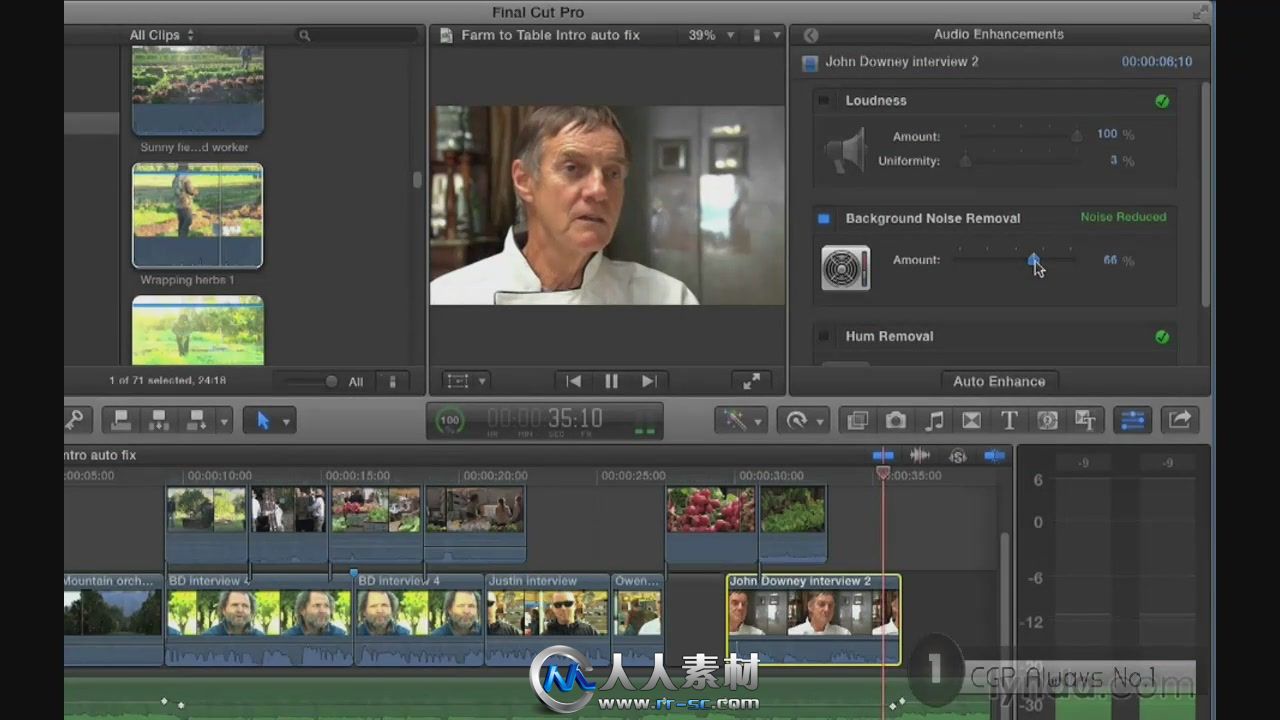Open the edit mode options dropdown
Viewport: 1280px width, 720px height.
coord(223,420)
